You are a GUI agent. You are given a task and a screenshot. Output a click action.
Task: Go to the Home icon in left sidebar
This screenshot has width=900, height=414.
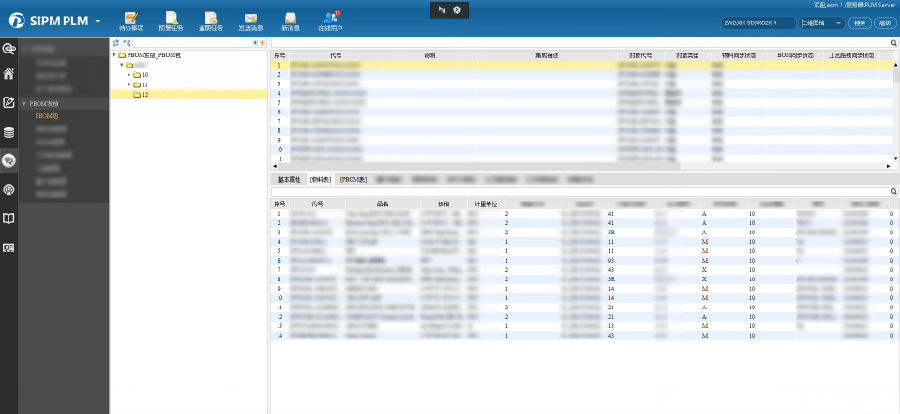tap(9, 74)
